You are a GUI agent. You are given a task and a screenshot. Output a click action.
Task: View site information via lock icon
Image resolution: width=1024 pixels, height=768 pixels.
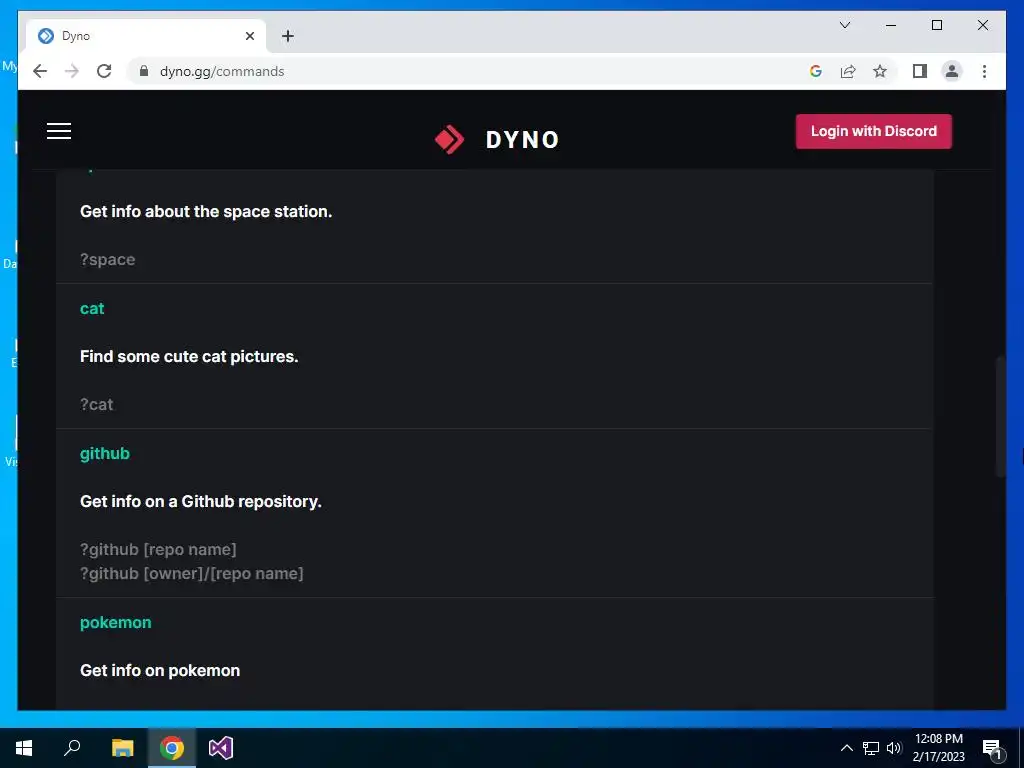point(144,71)
